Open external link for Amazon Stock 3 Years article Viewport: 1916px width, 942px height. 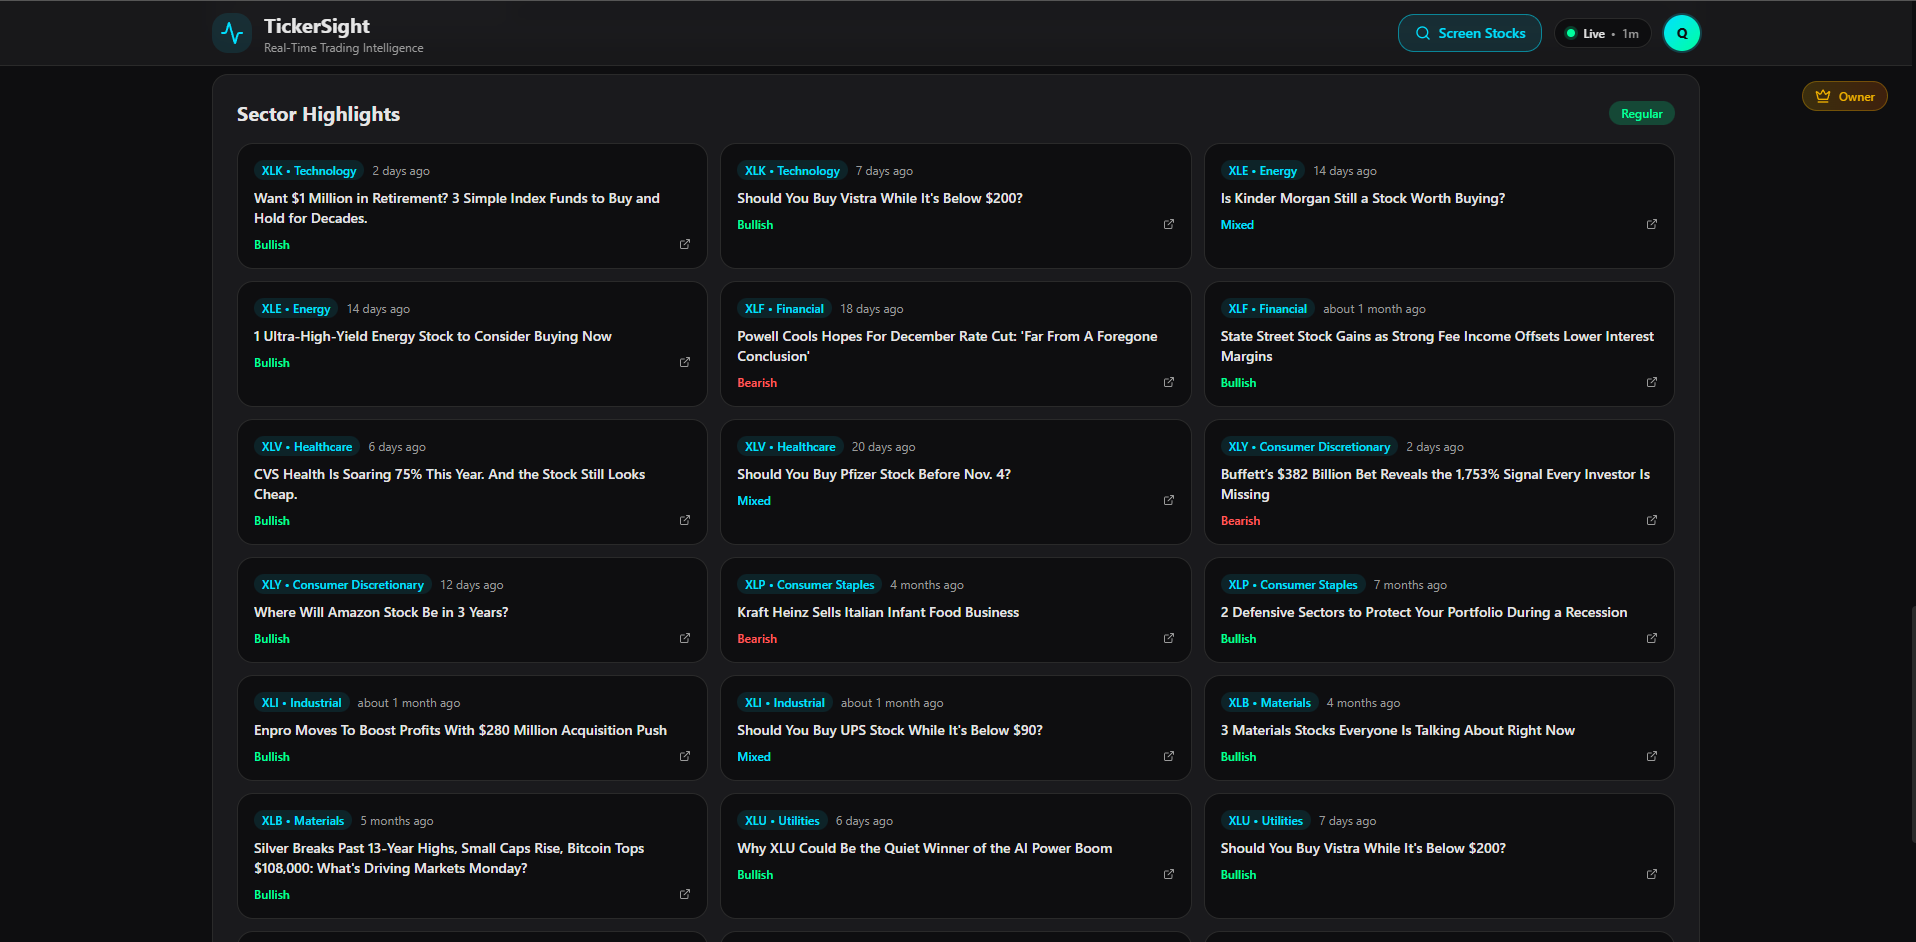[685, 638]
